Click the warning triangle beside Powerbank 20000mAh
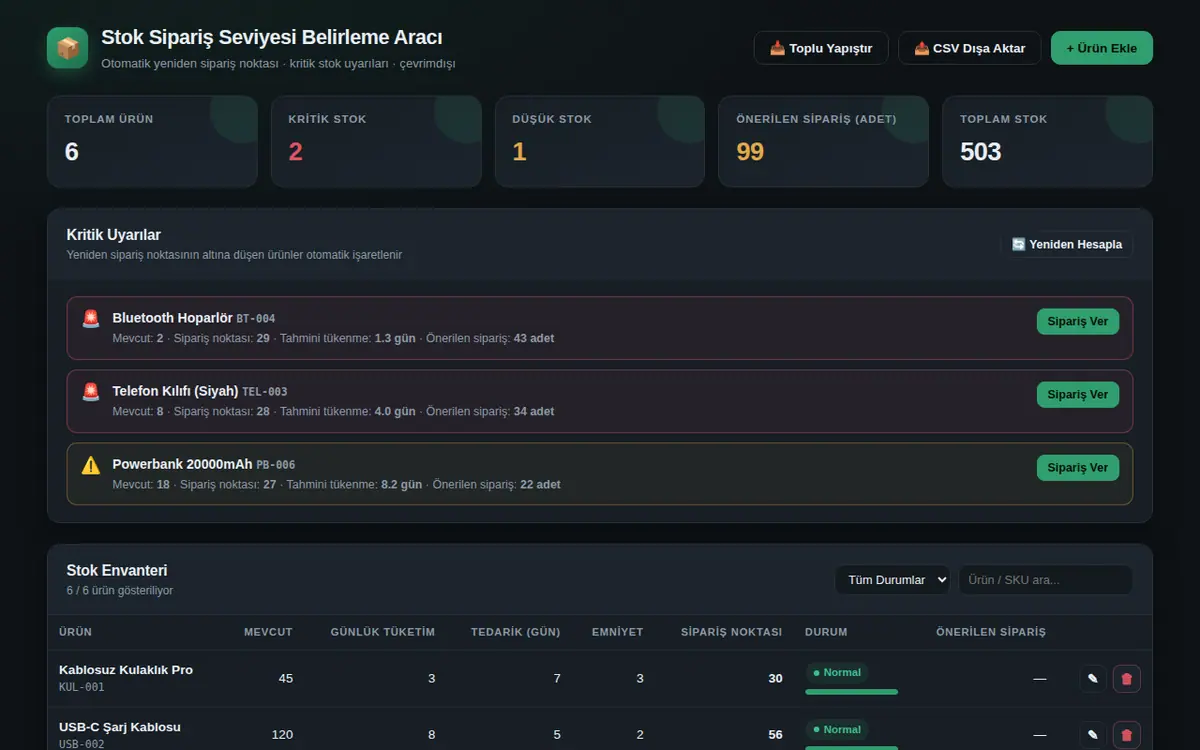The width and height of the screenshot is (1200, 750). pyautogui.click(x=91, y=465)
